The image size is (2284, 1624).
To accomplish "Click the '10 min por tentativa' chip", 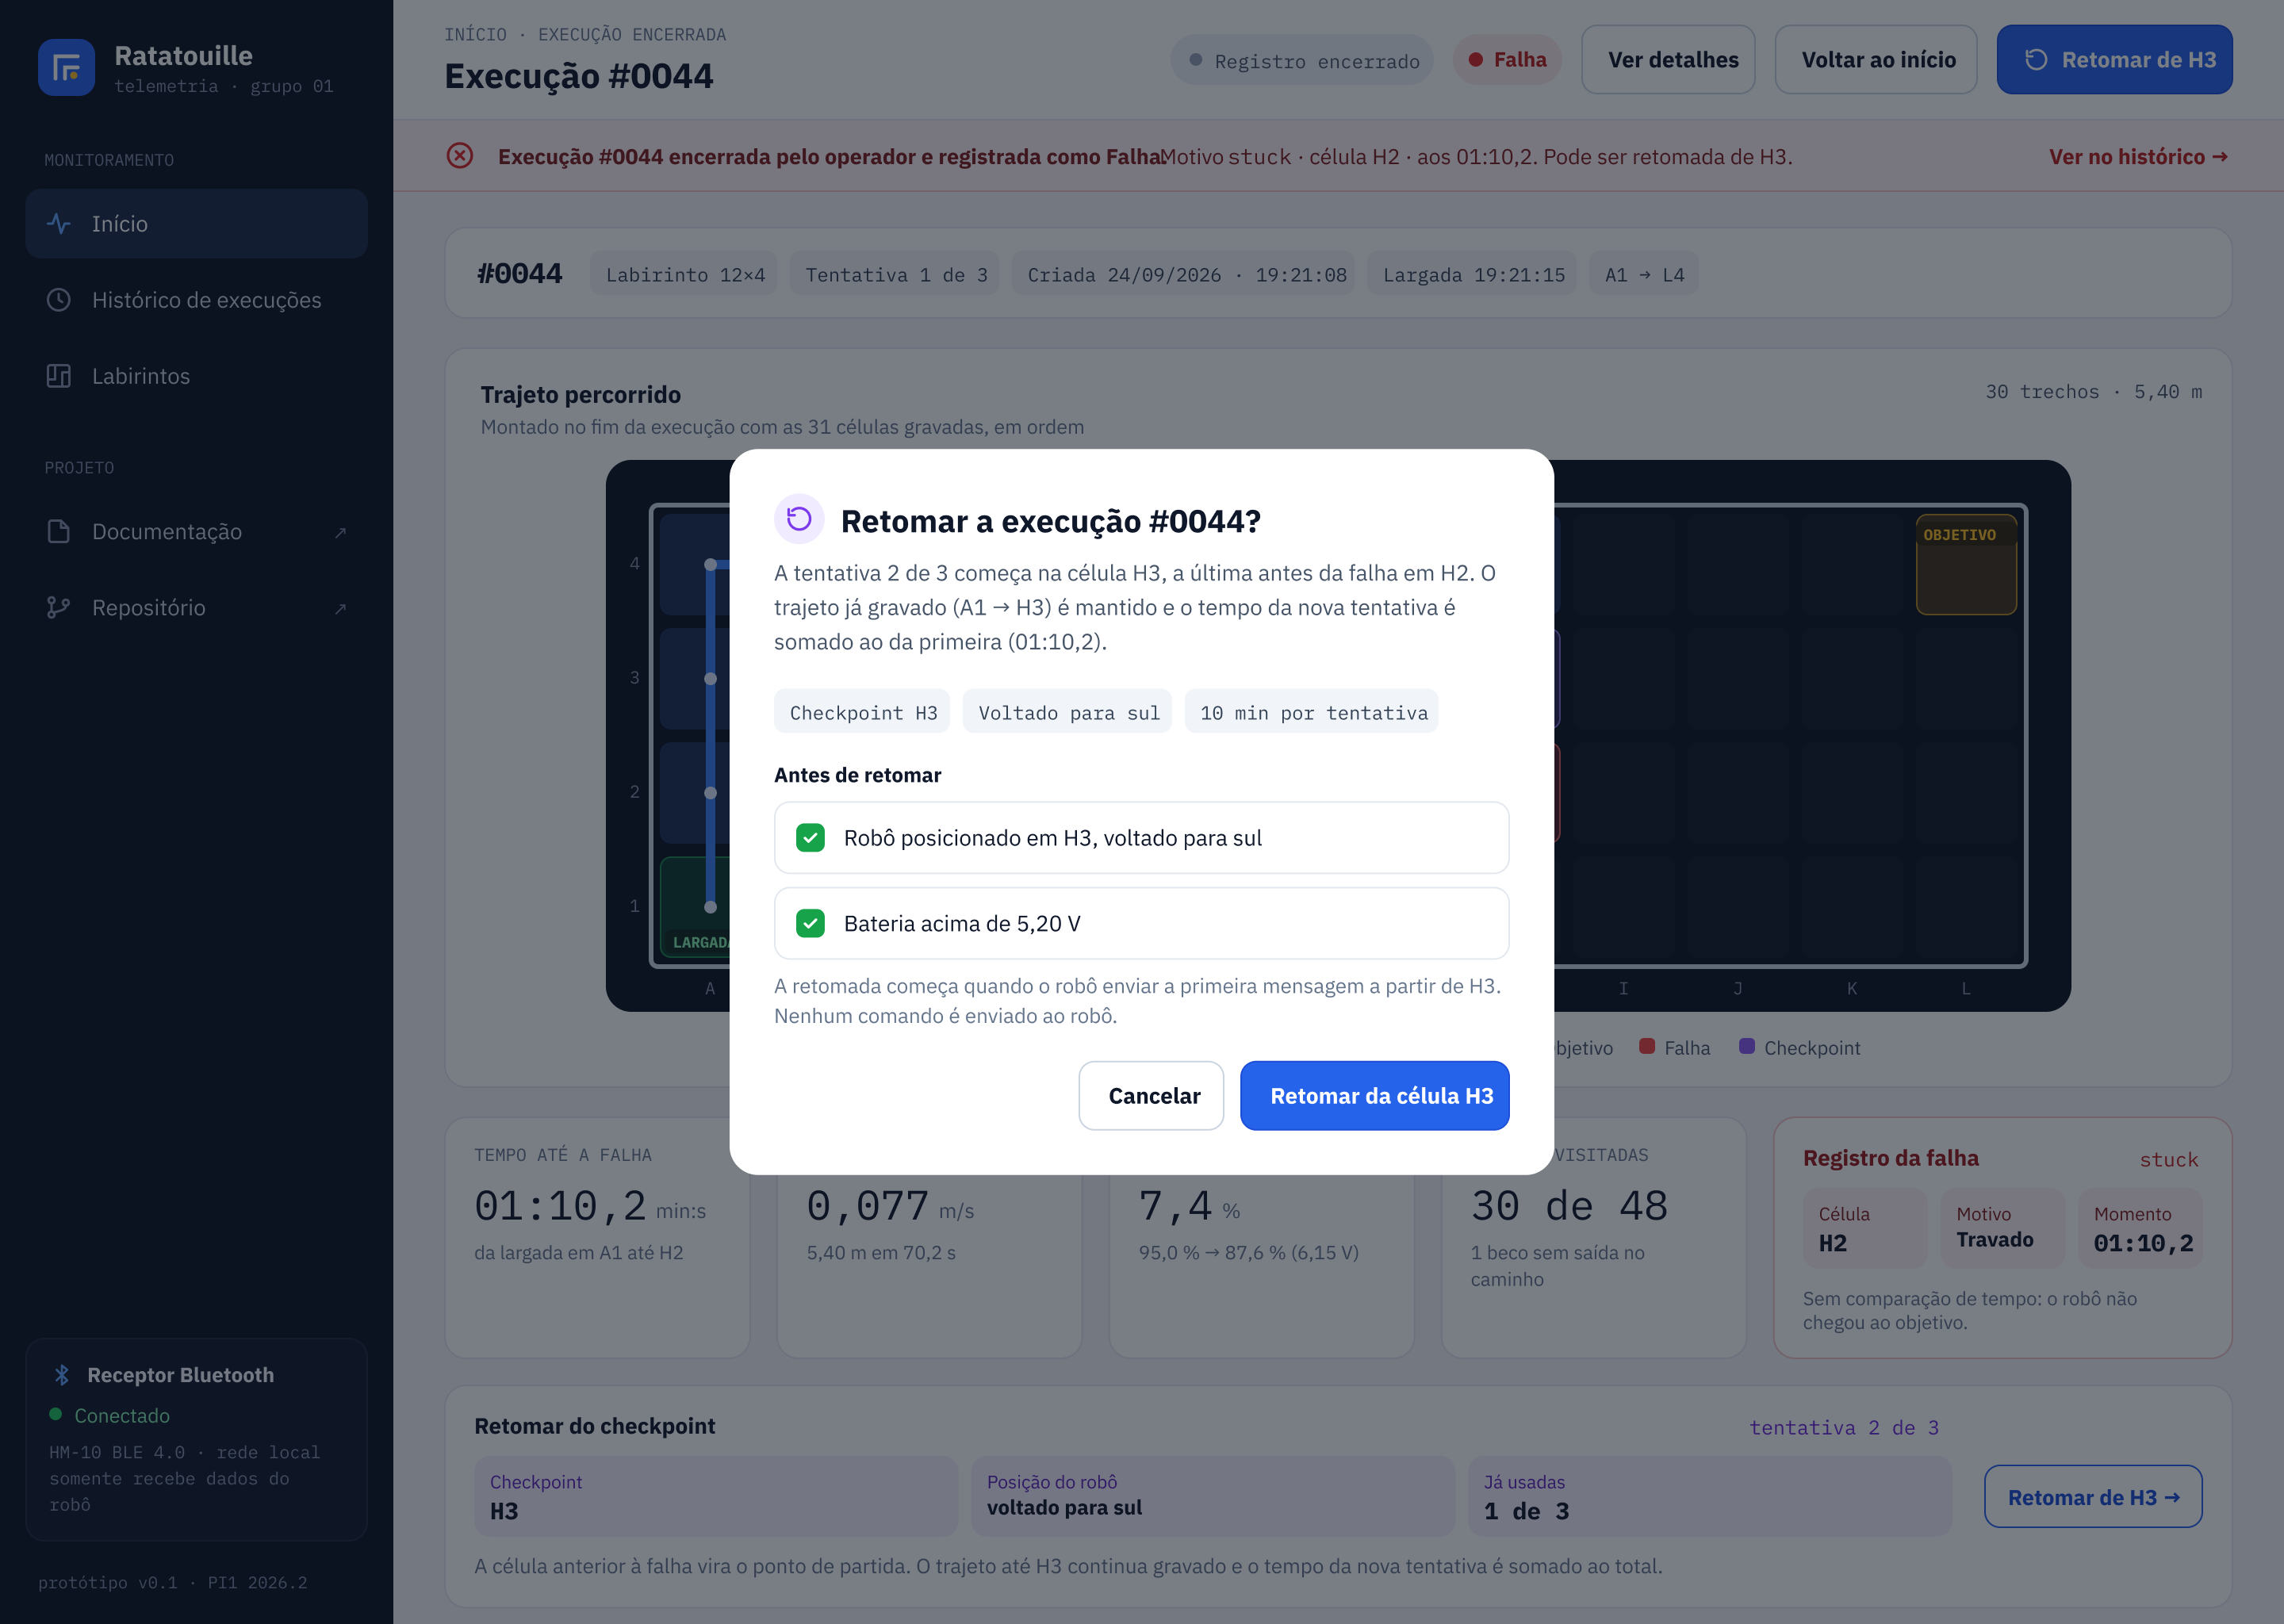I will [x=1312, y=712].
